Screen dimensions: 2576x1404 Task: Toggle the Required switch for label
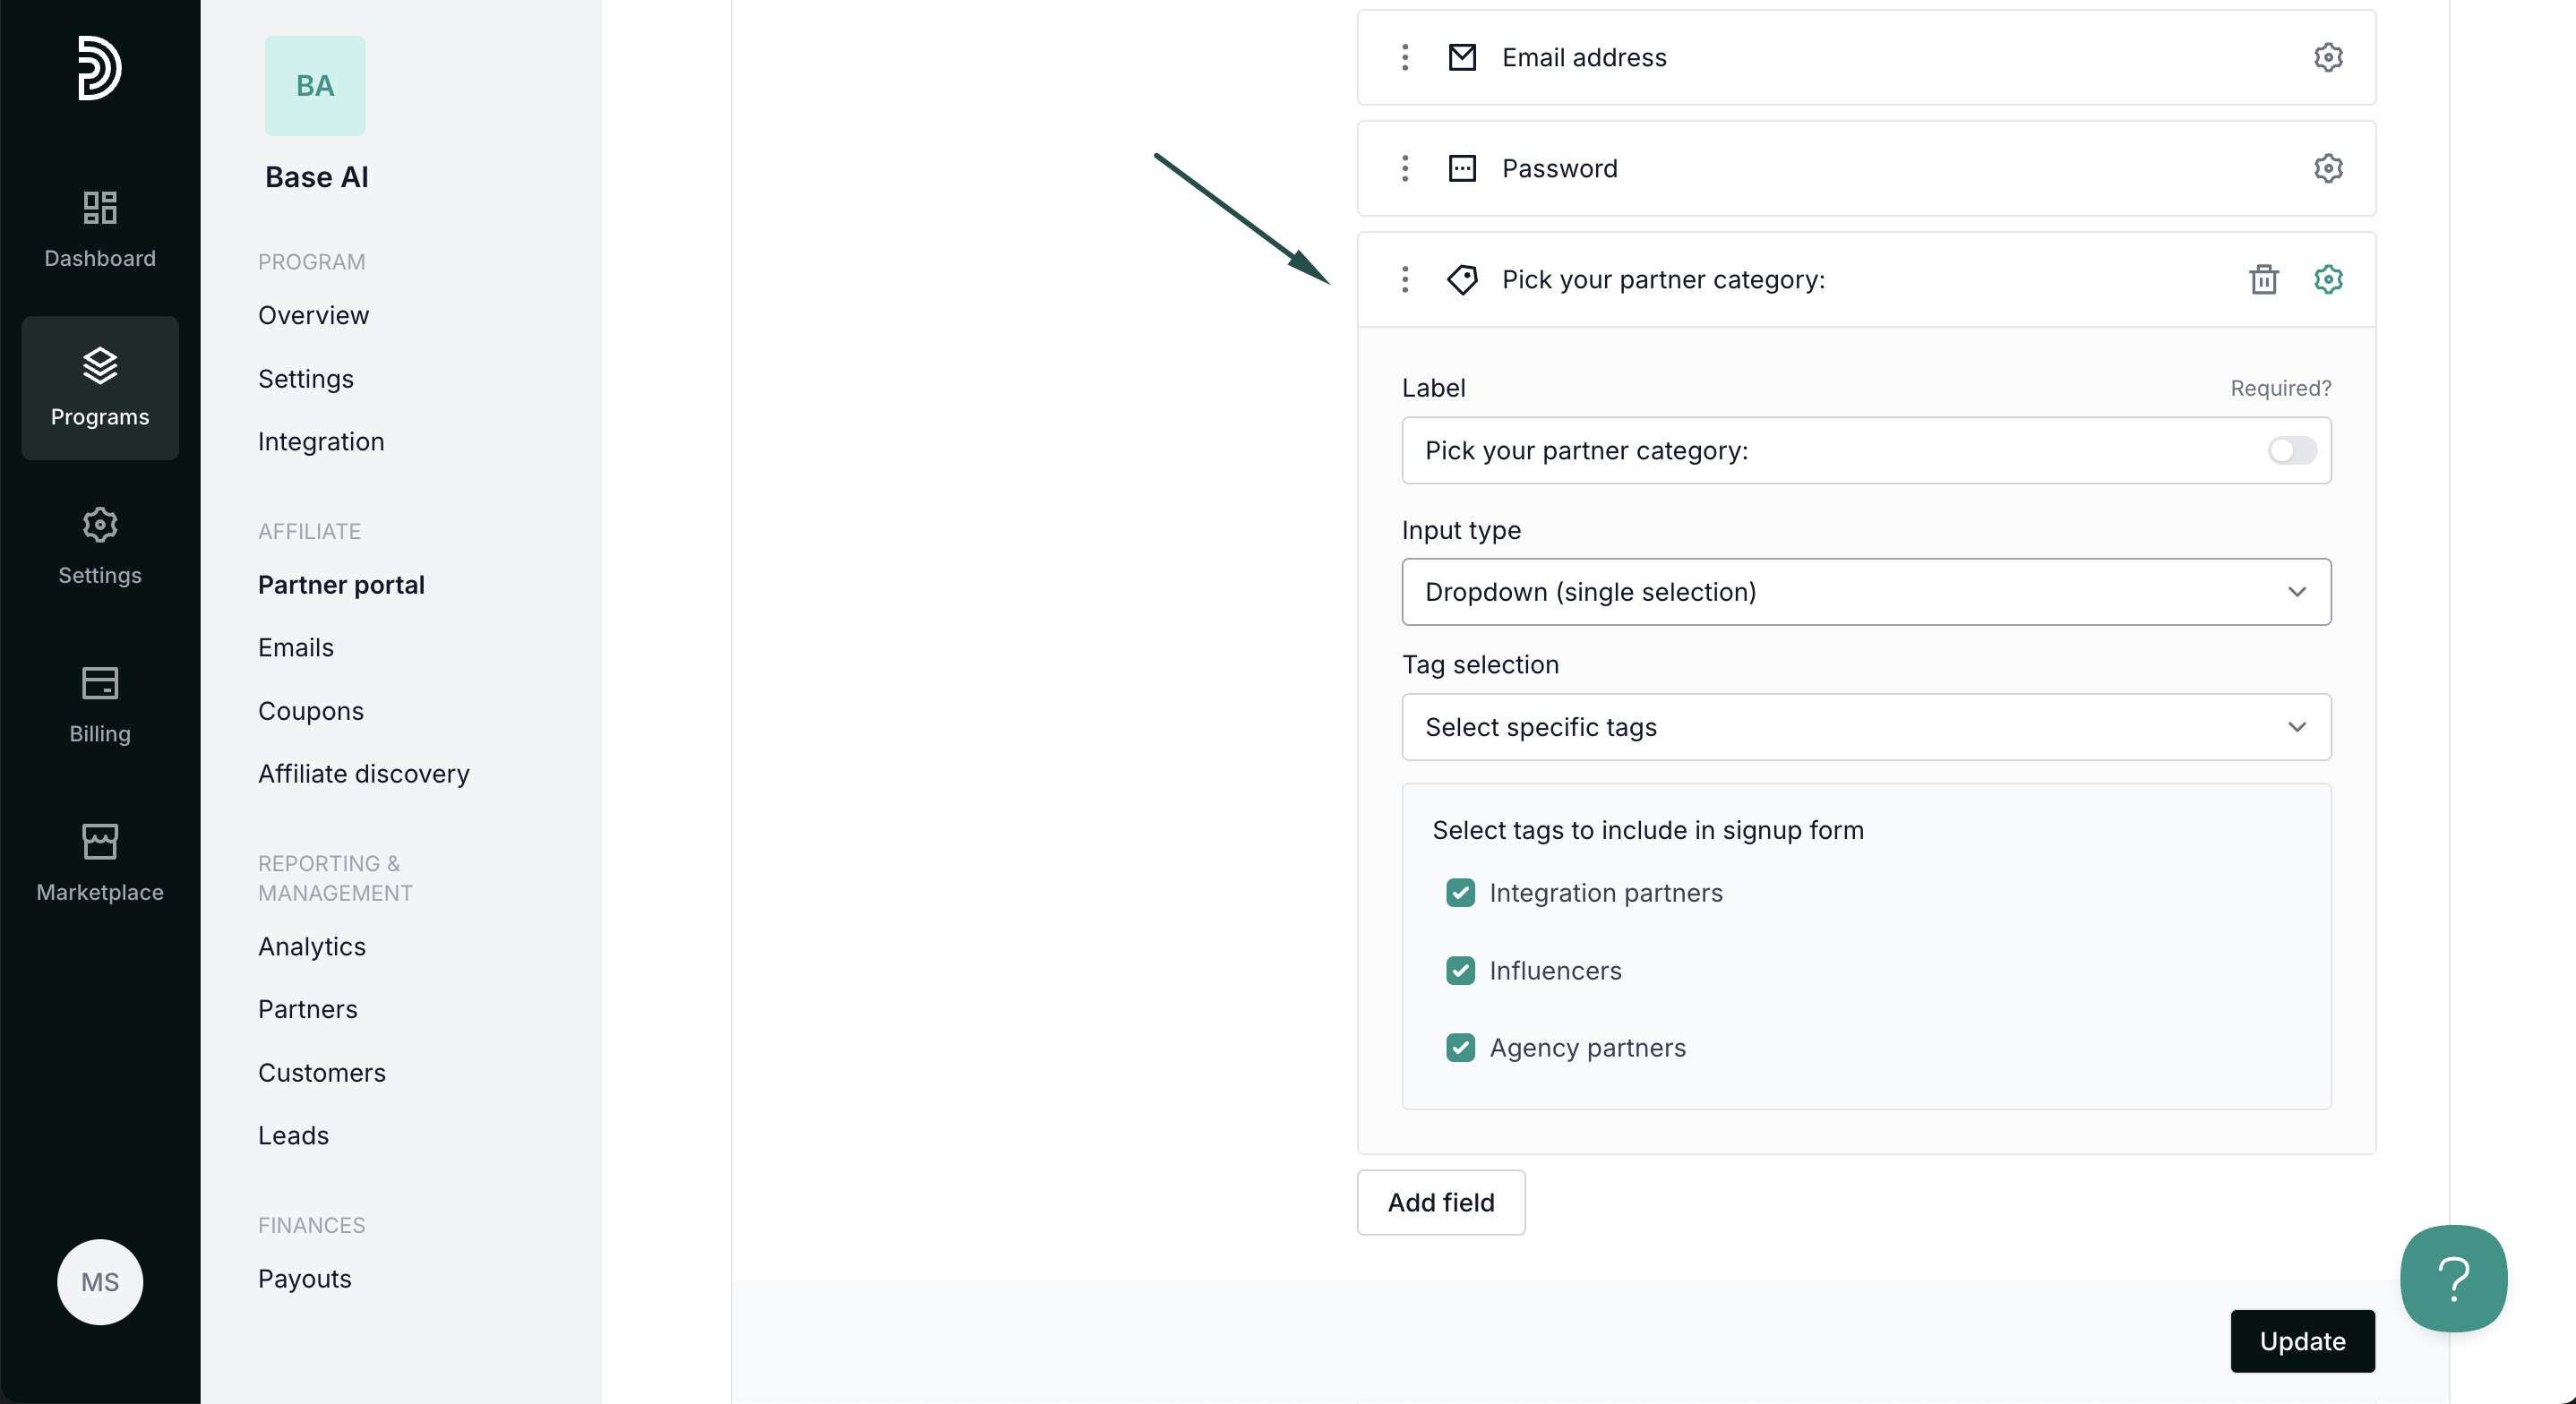(2291, 450)
